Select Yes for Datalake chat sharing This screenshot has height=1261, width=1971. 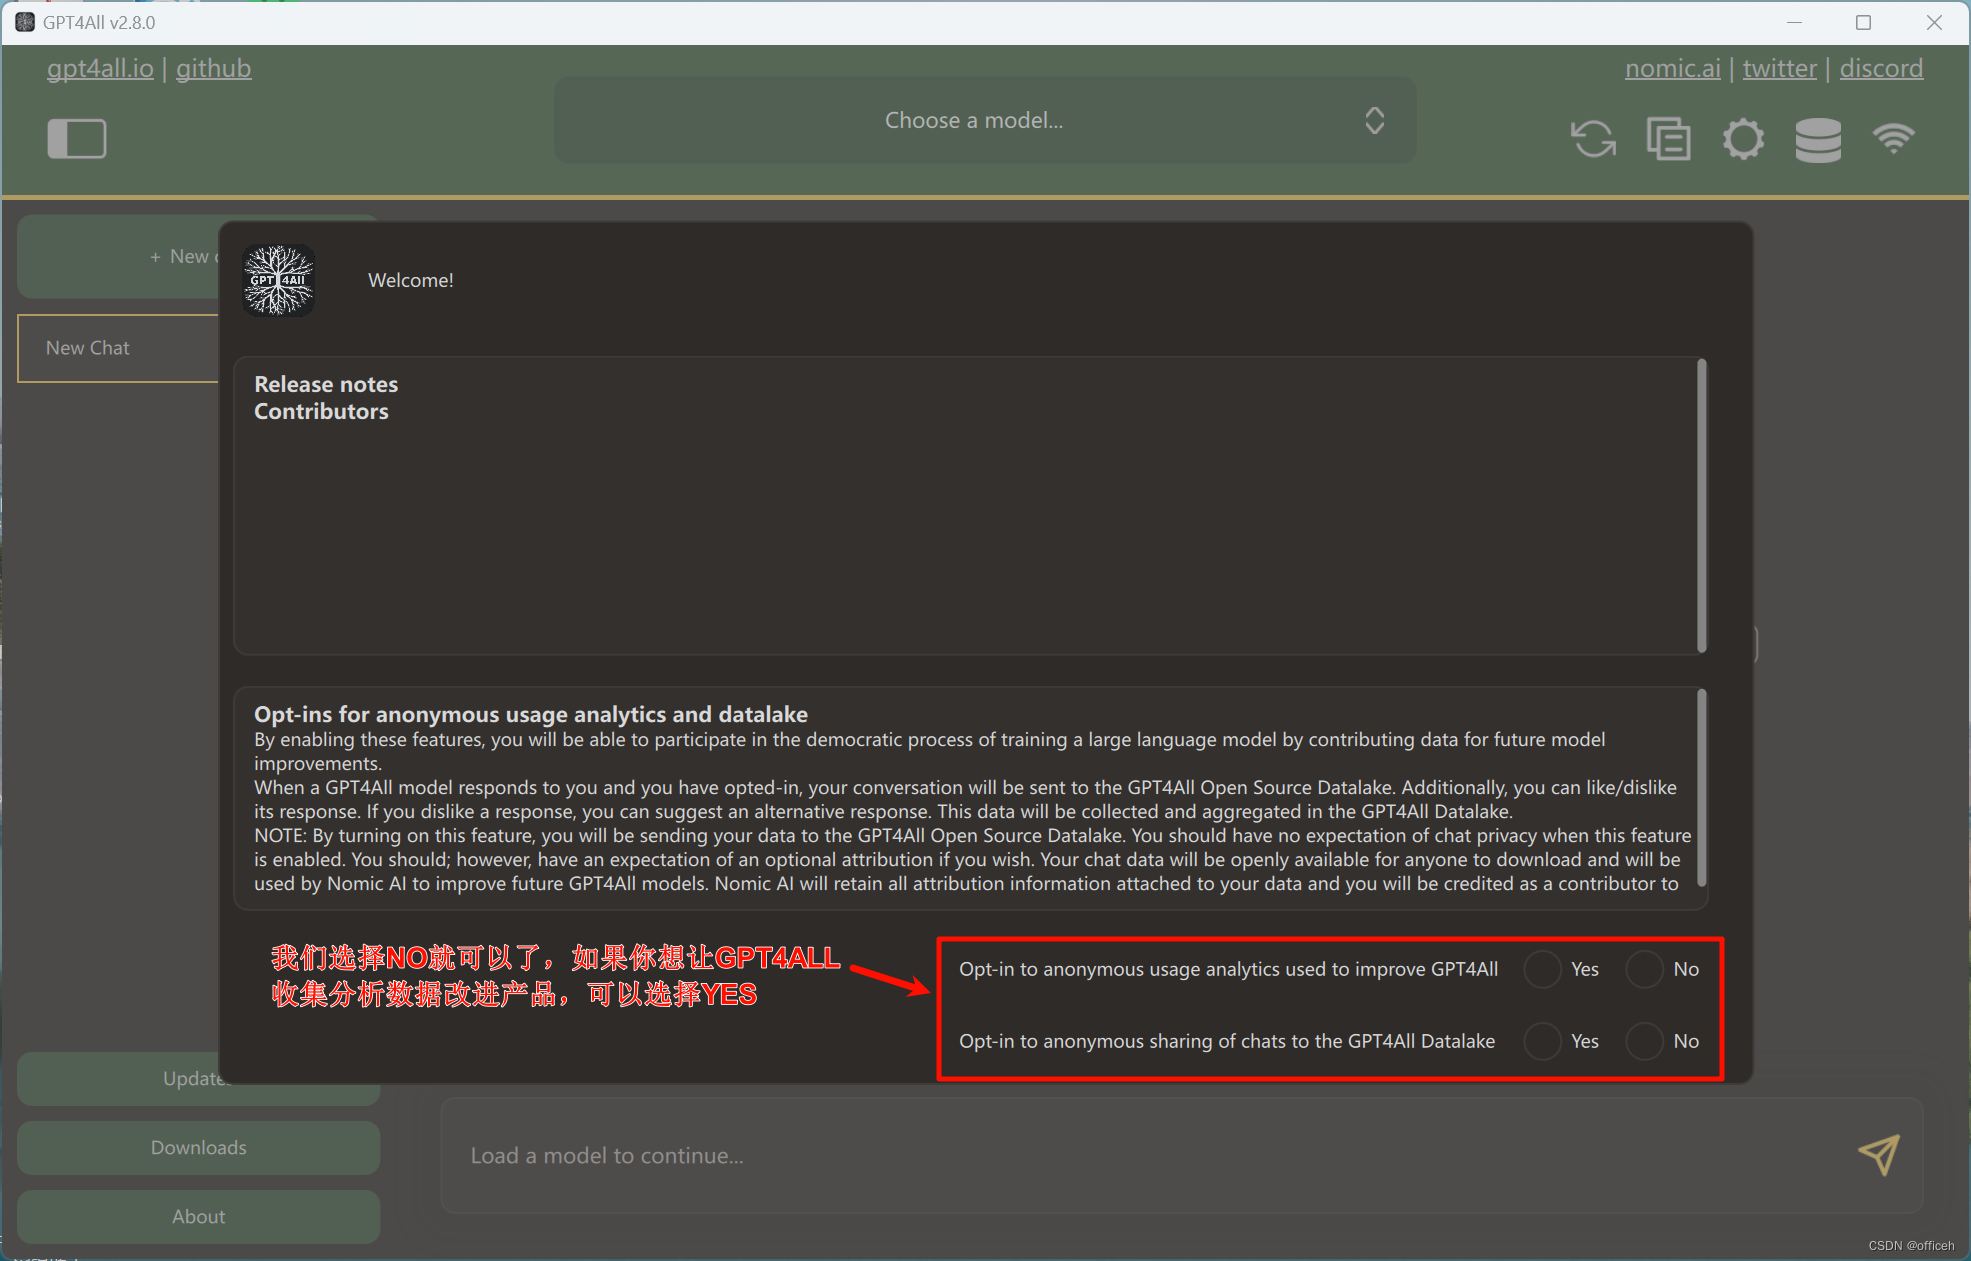1542,1041
